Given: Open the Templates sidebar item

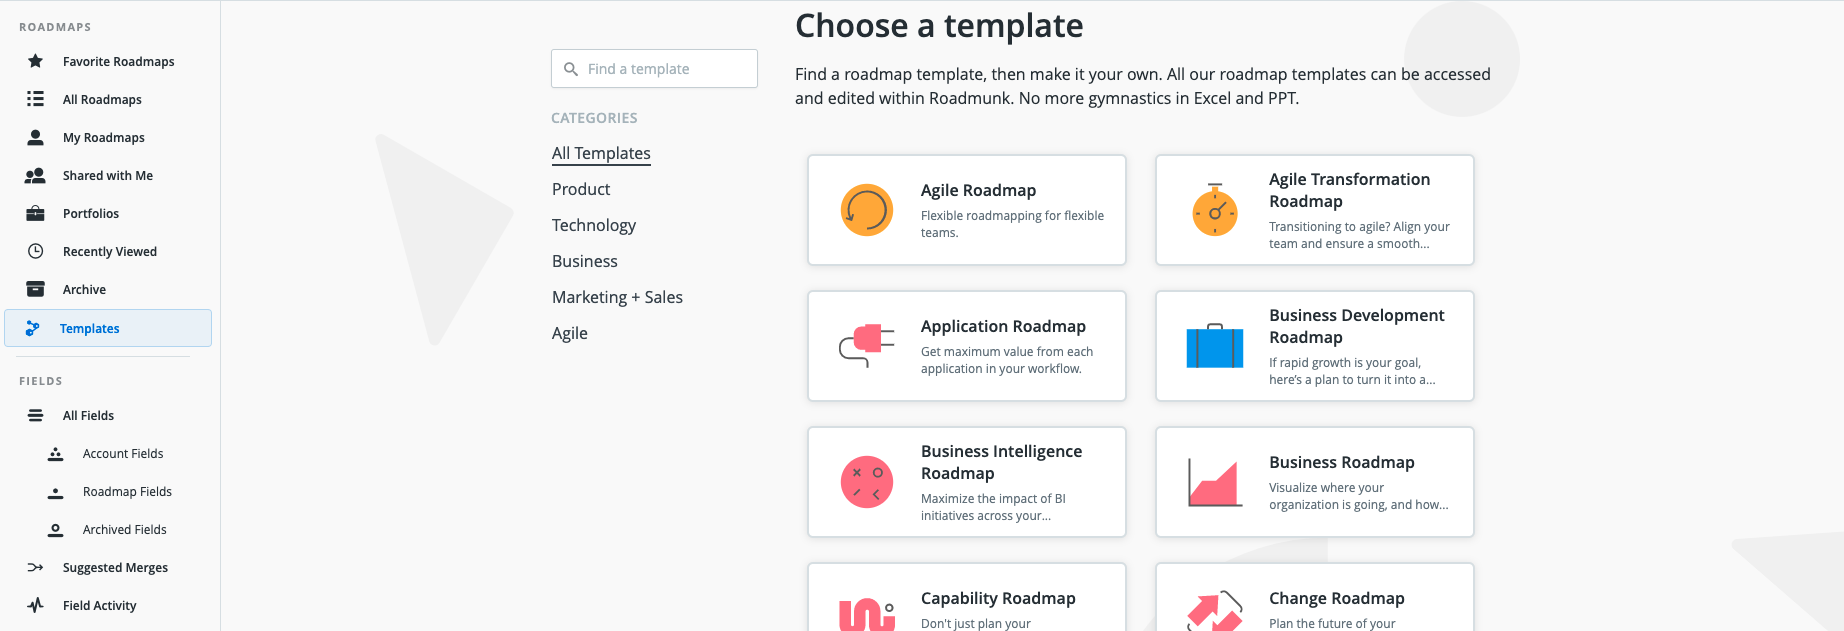Looking at the screenshot, I should 108,328.
